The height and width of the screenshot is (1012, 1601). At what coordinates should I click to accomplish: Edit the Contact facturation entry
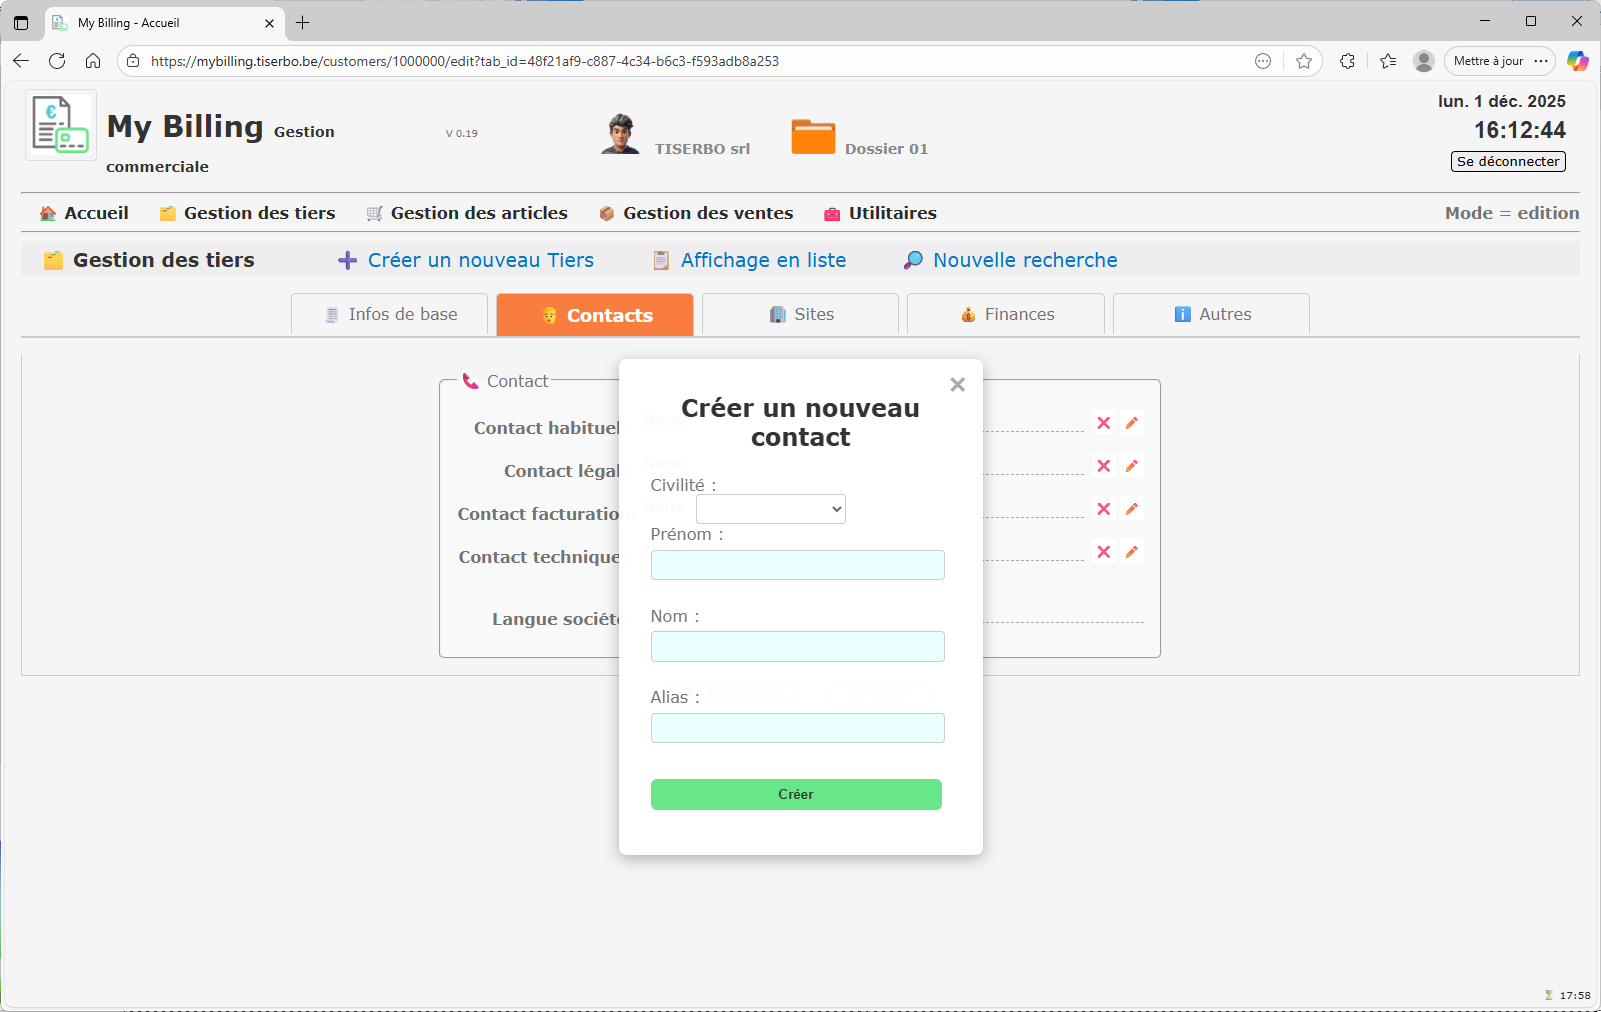1131,509
